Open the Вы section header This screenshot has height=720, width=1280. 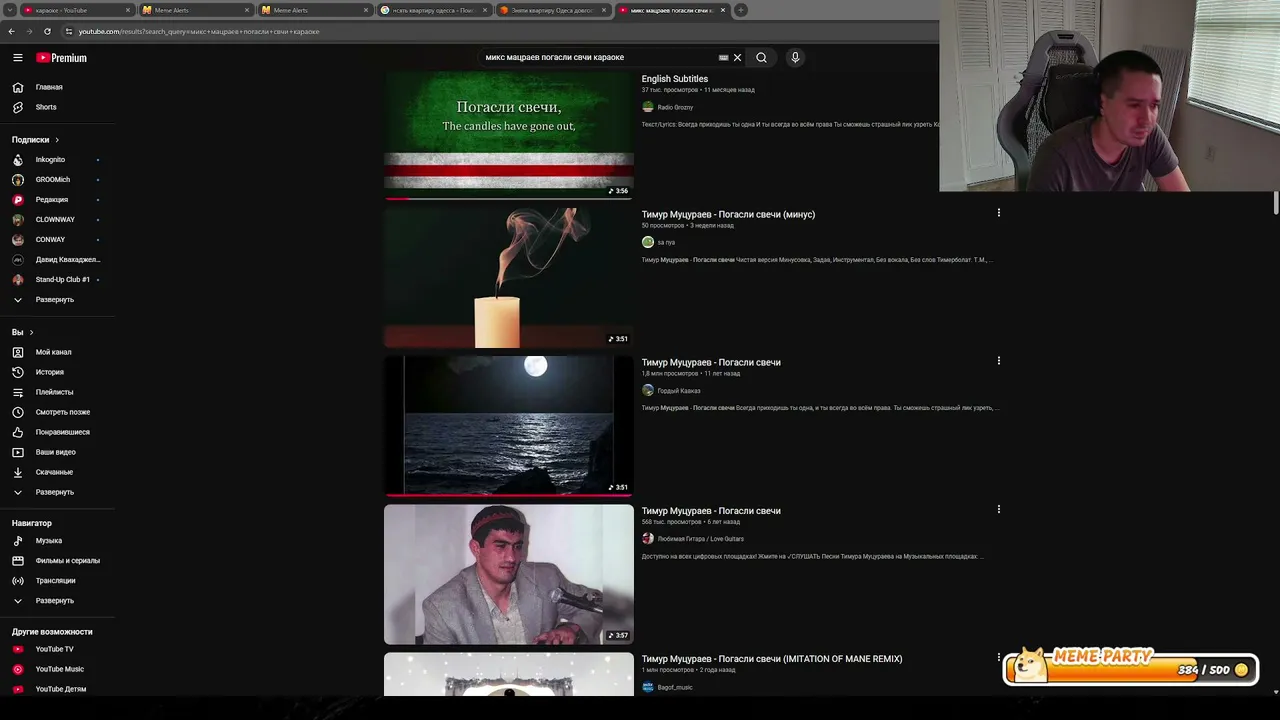point(23,332)
